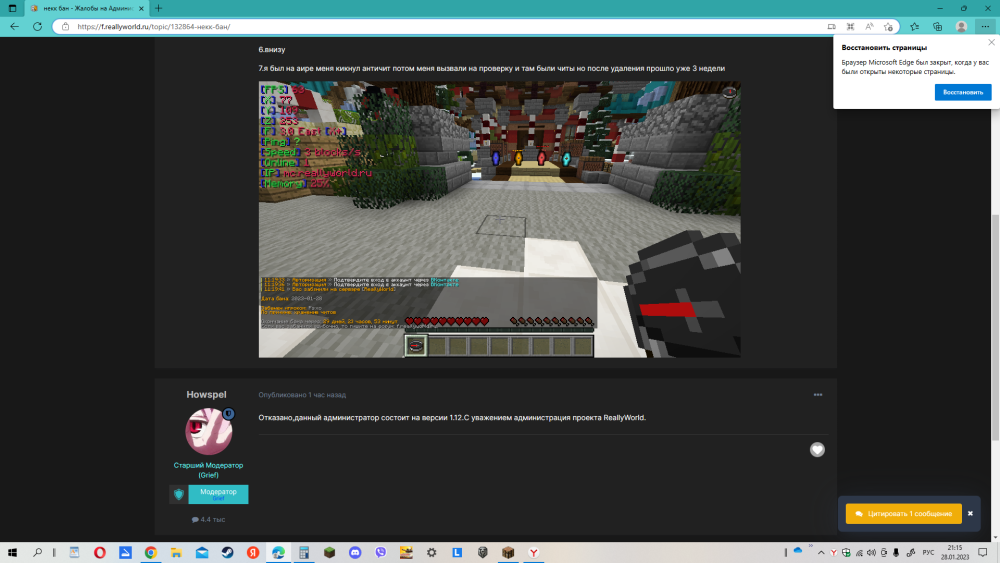
Task: Switch input language РУС indicator
Action: point(928,553)
